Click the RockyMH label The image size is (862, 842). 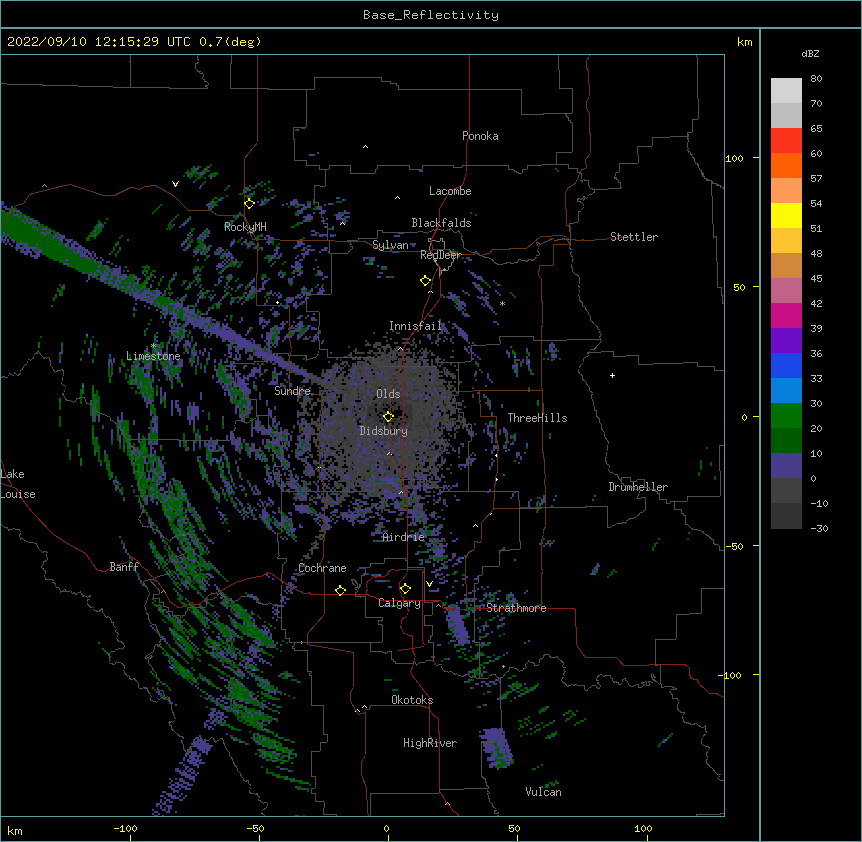245,227
